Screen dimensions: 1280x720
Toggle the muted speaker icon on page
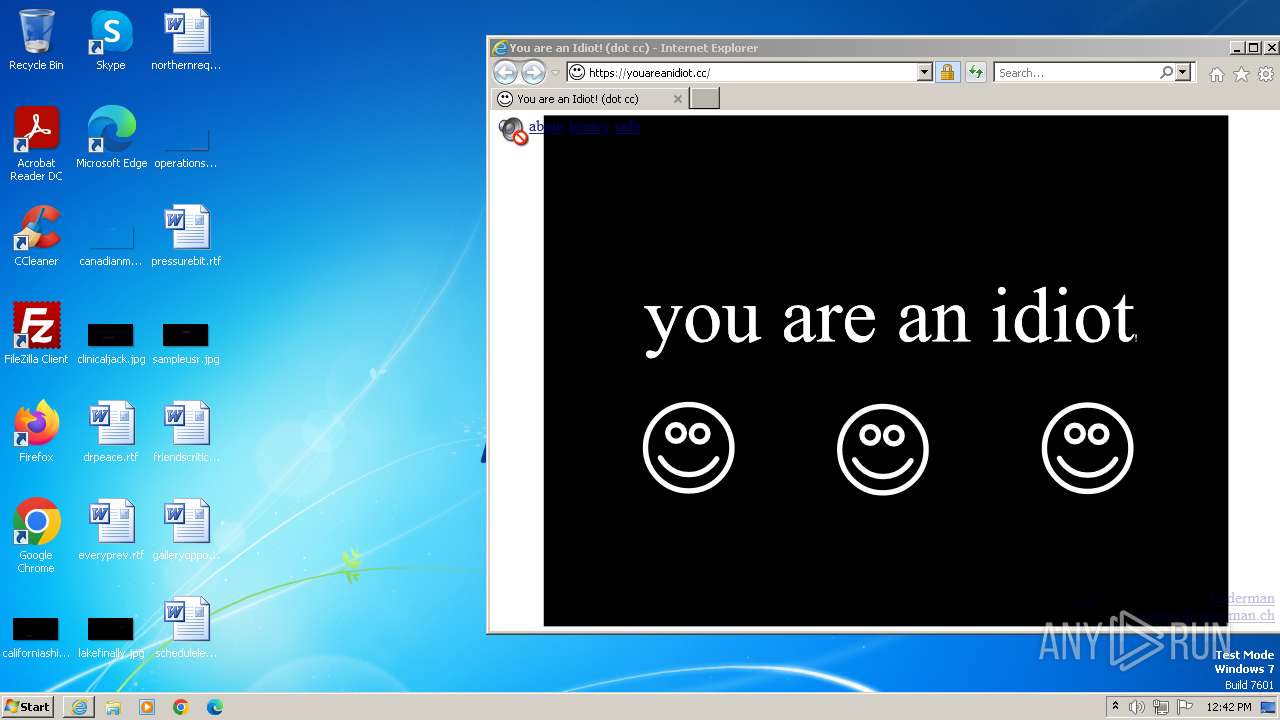click(x=512, y=131)
